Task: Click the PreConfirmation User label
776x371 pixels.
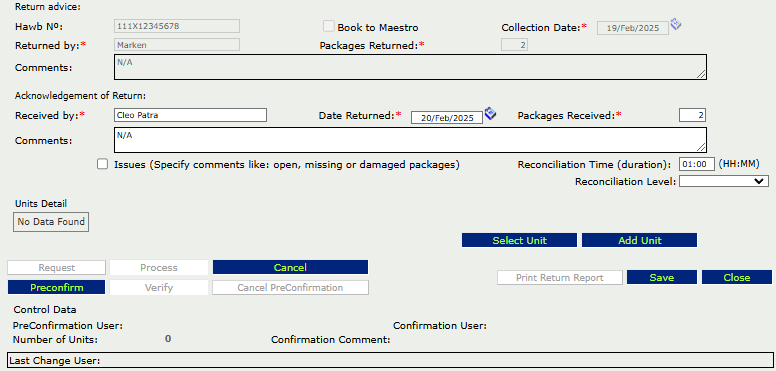Action: pyautogui.click(x=68, y=325)
